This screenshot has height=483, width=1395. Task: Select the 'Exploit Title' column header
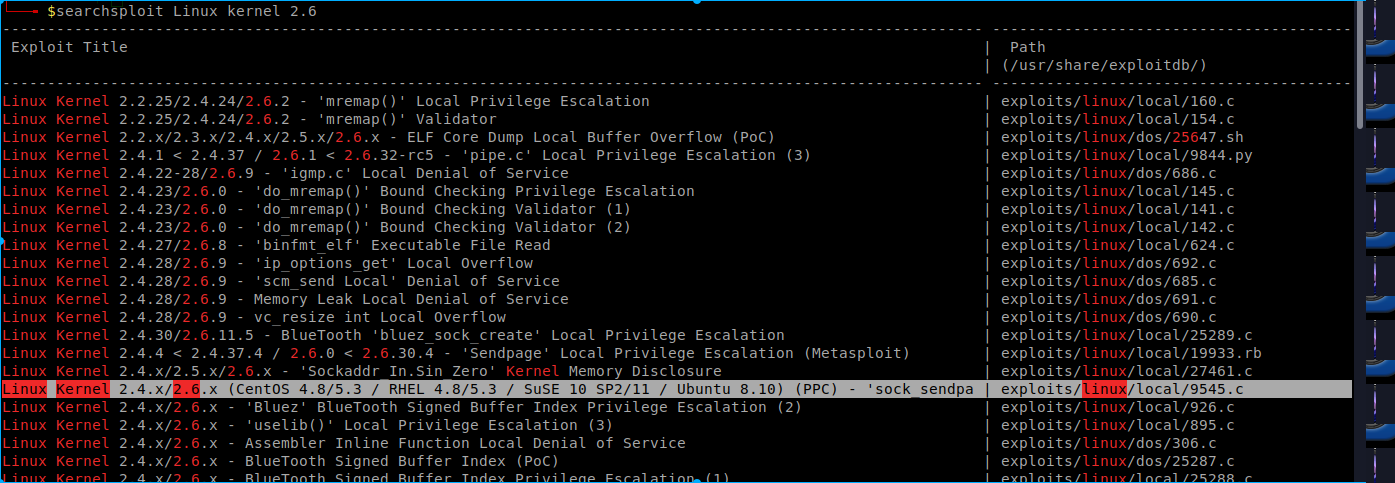[x=69, y=47]
